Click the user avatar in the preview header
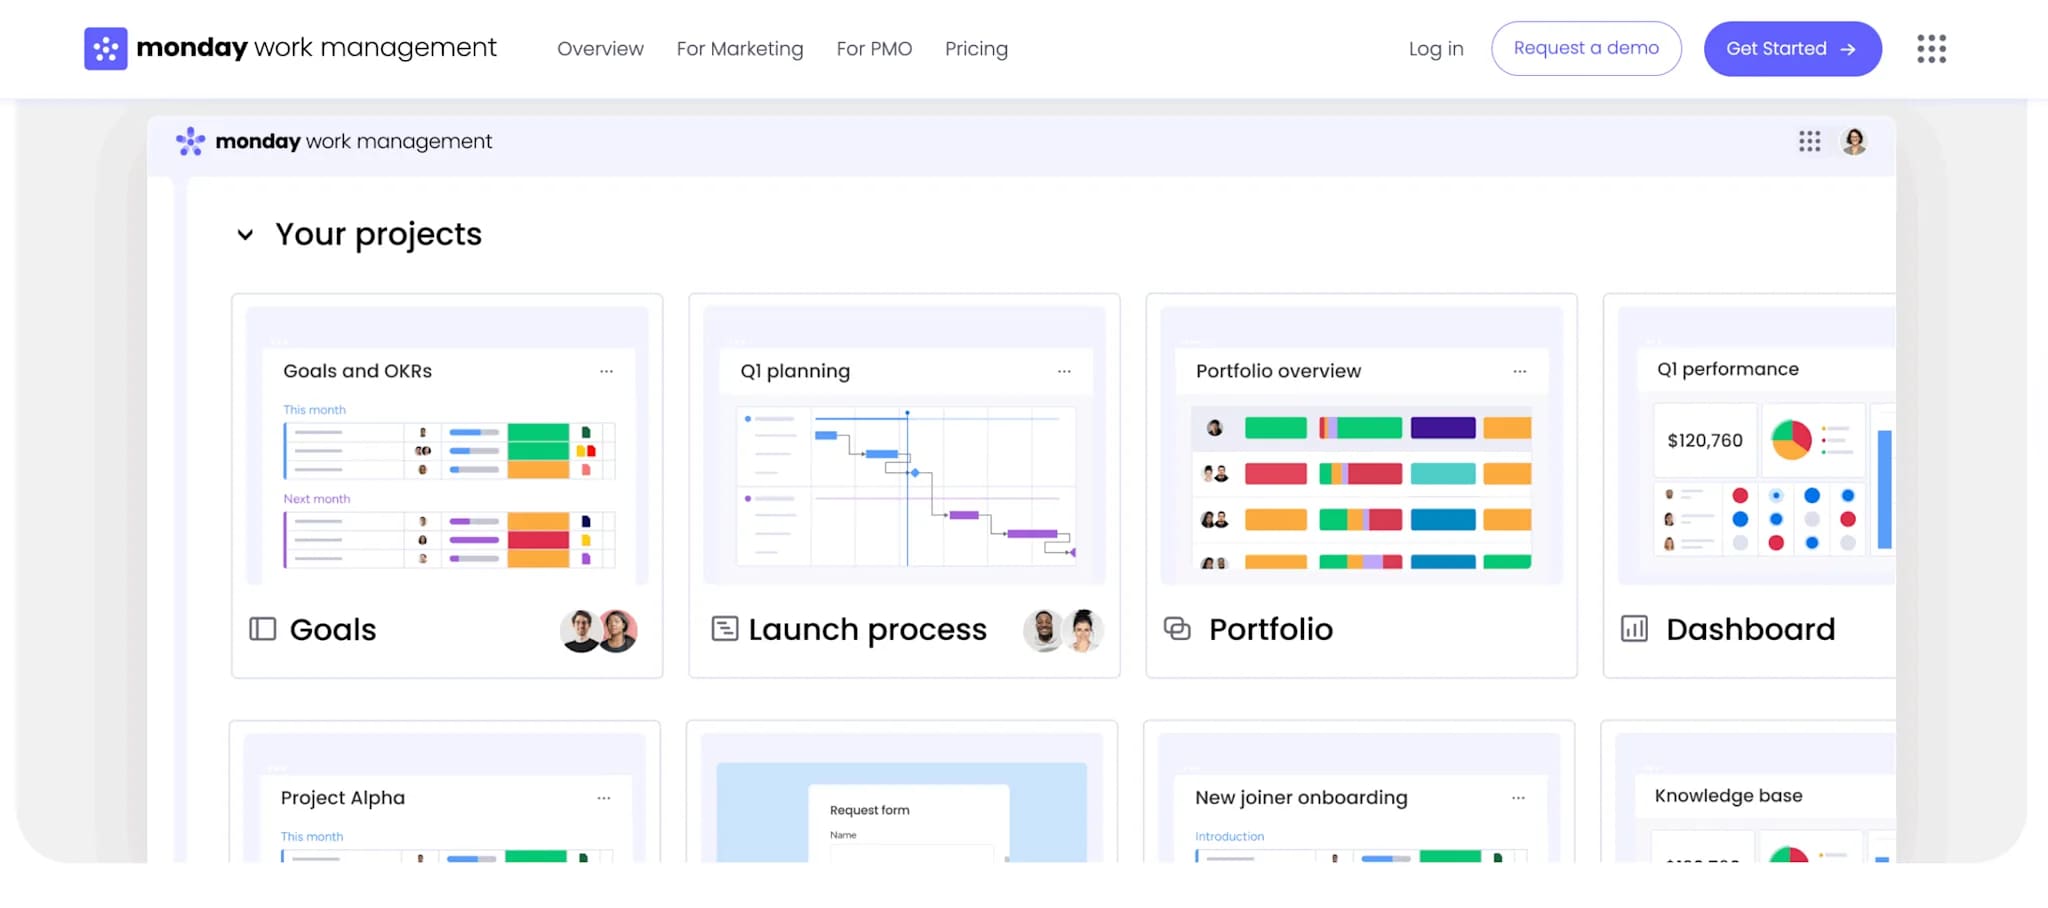 point(1854,141)
